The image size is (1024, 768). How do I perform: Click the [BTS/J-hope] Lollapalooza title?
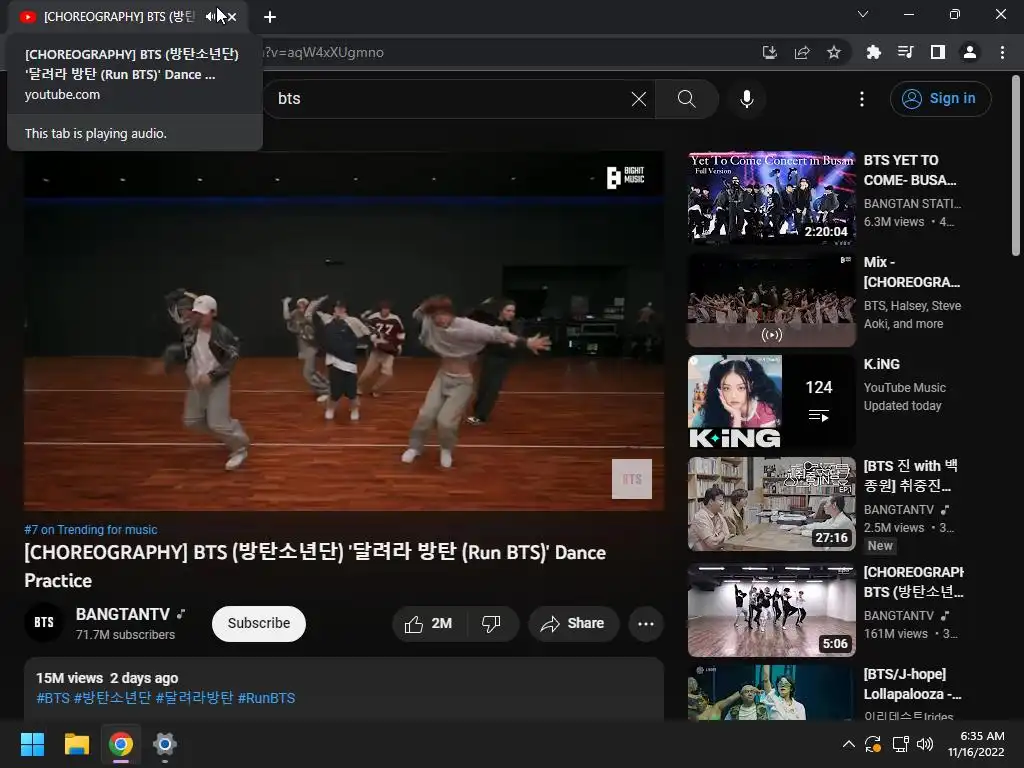pos(912,684)
